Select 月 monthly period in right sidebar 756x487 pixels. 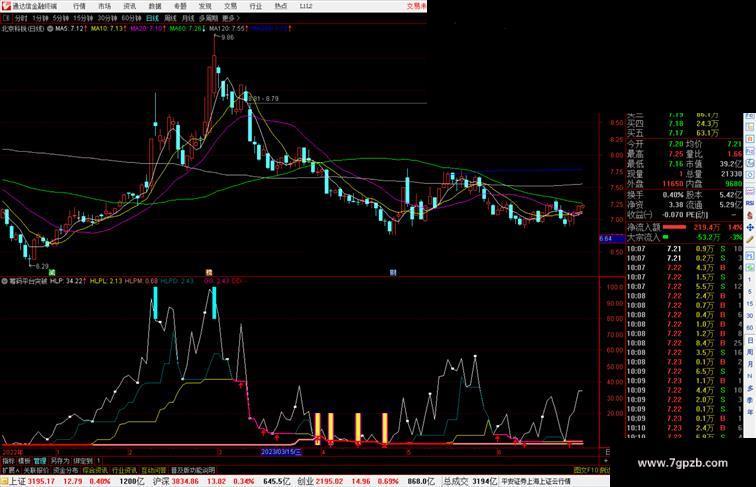pyautogui.click(x=750, y=364)
